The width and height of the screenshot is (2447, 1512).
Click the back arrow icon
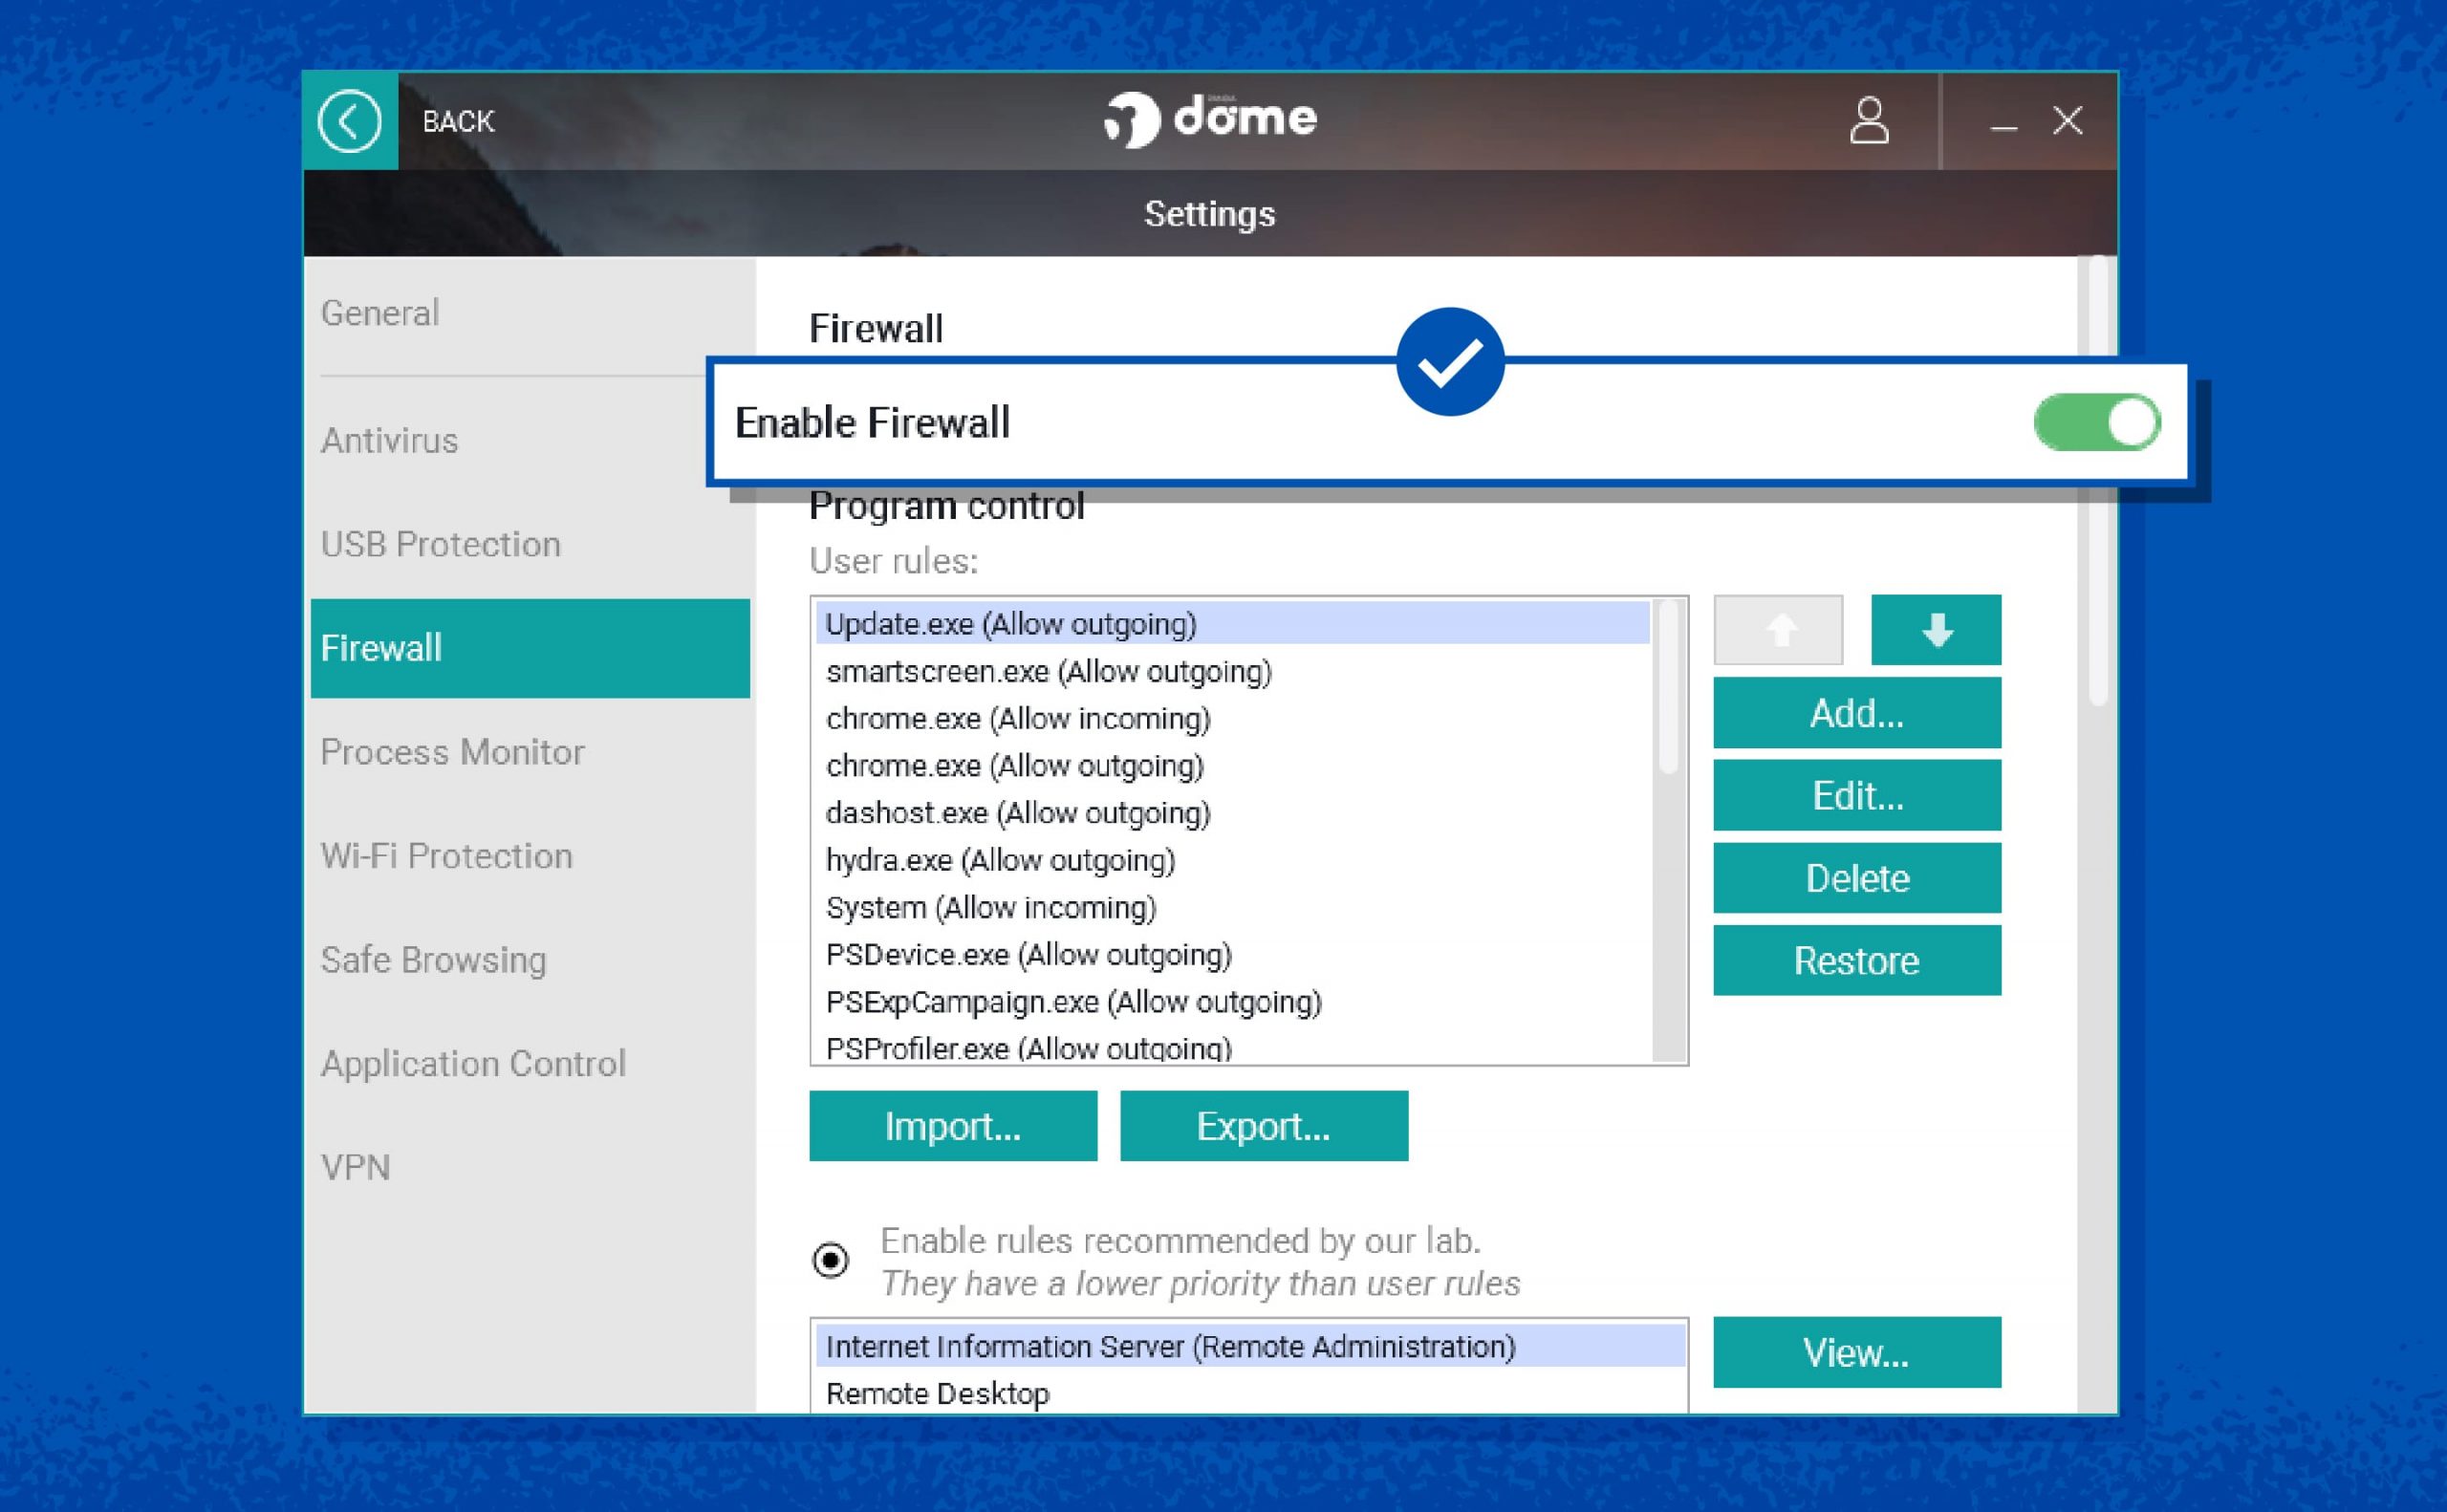349,121
